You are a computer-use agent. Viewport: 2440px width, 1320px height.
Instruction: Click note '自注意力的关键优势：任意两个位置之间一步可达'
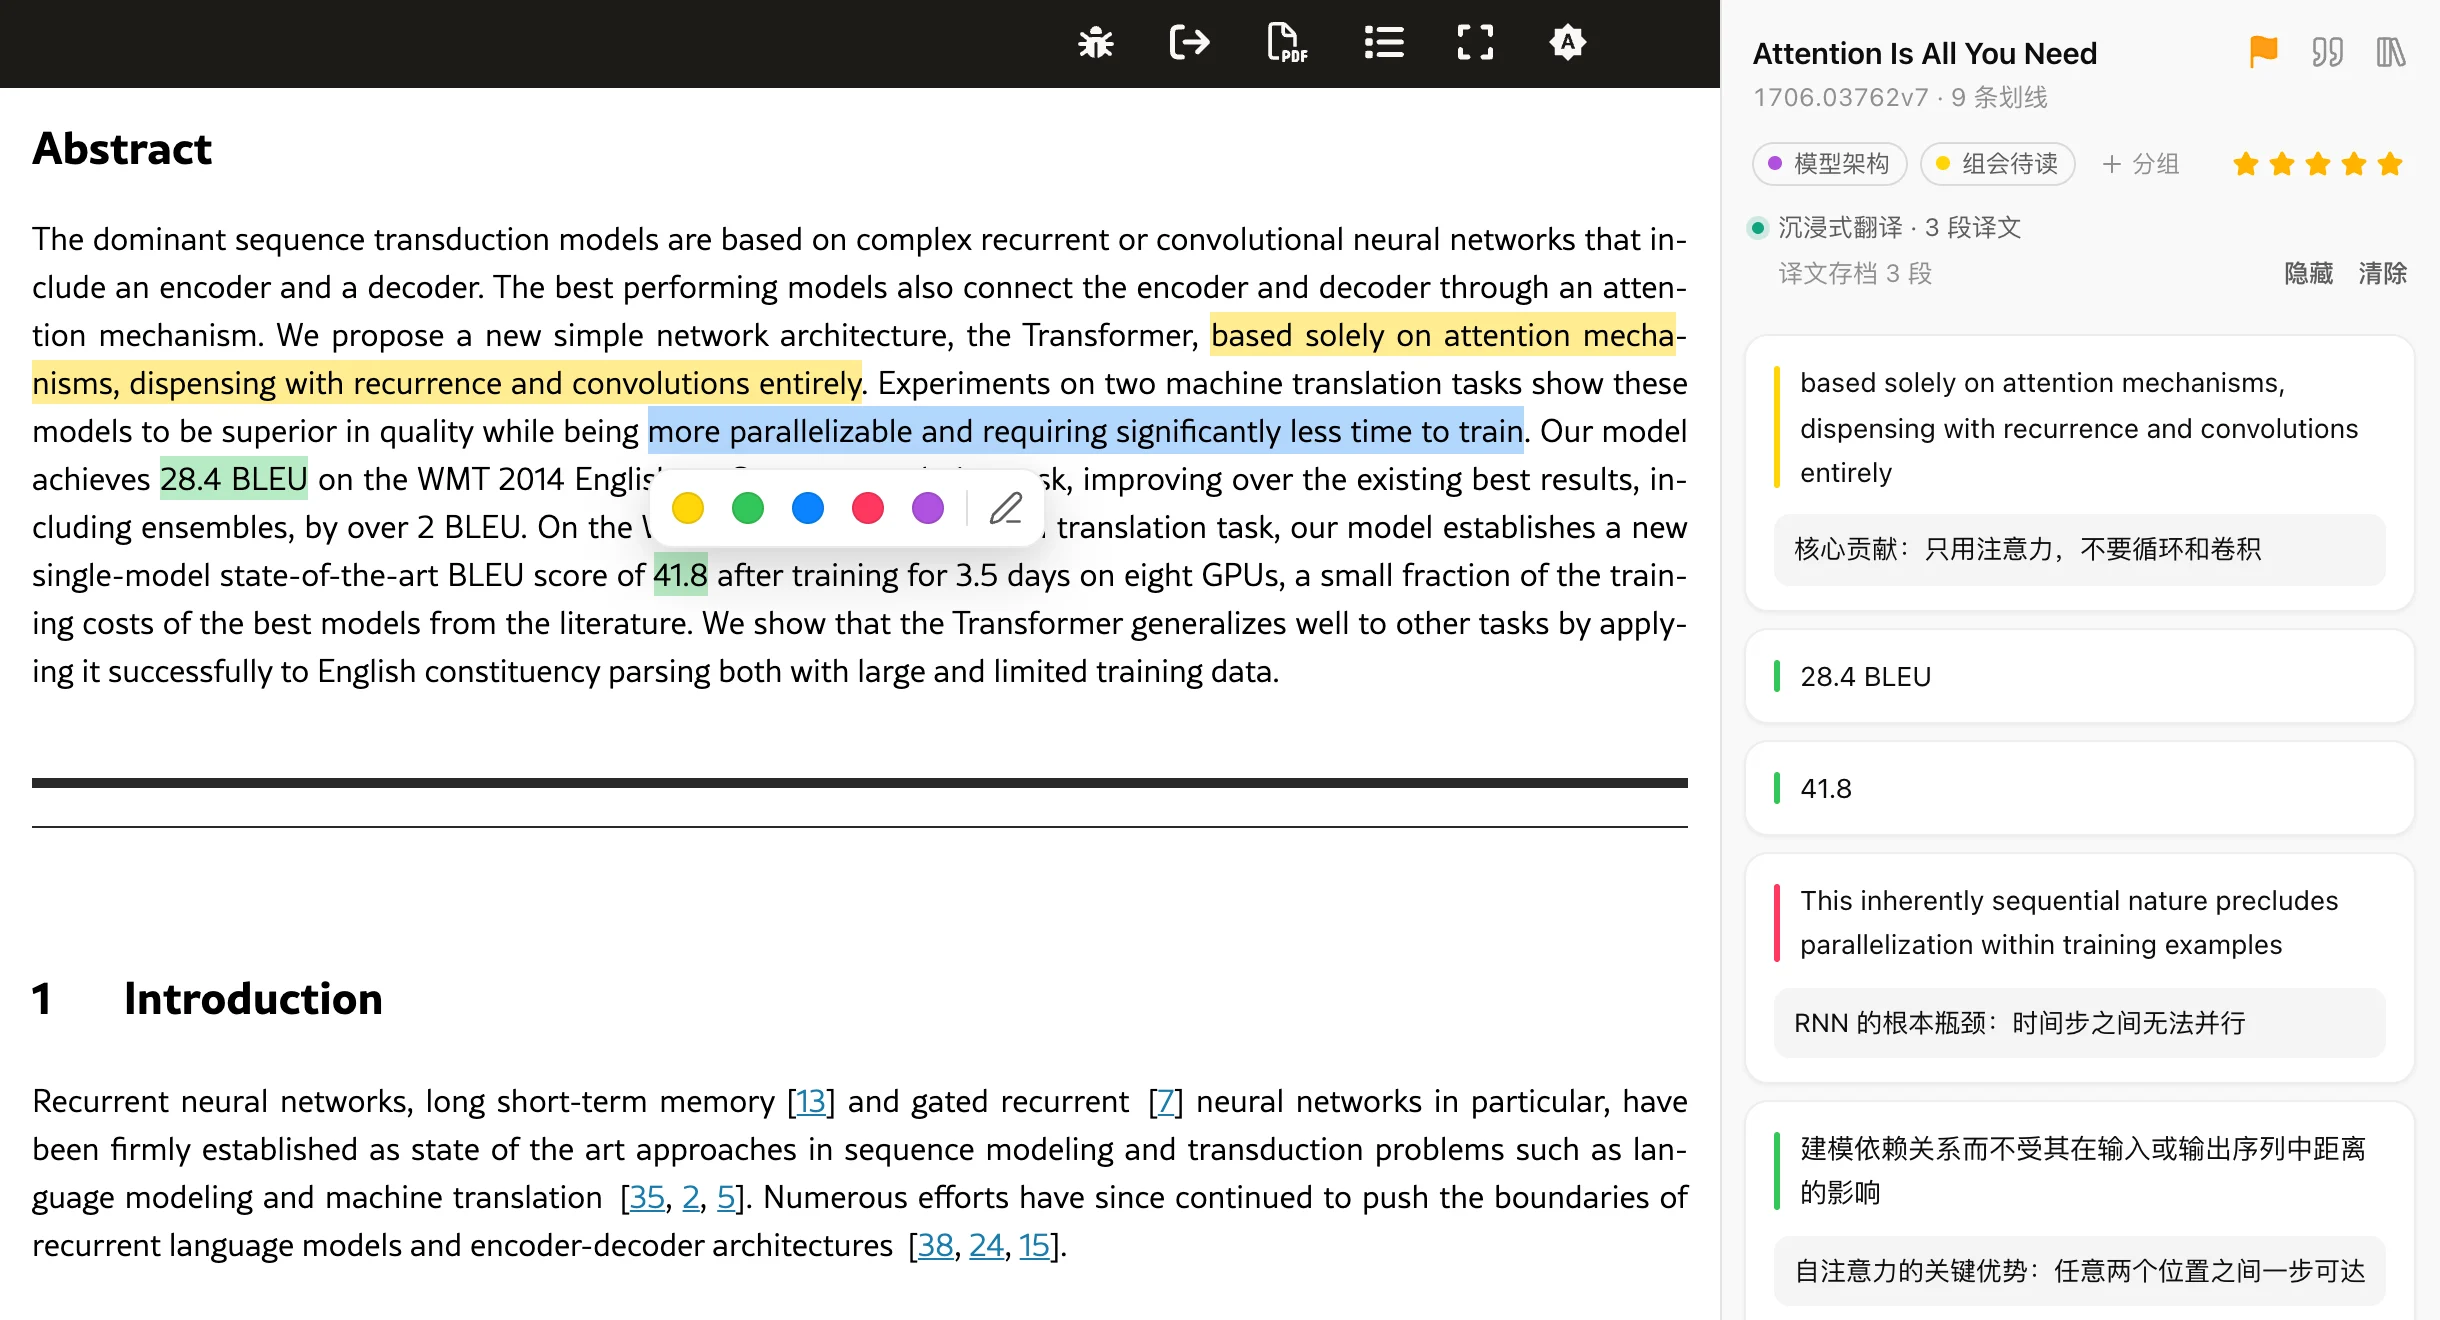pos(2080,1271)
